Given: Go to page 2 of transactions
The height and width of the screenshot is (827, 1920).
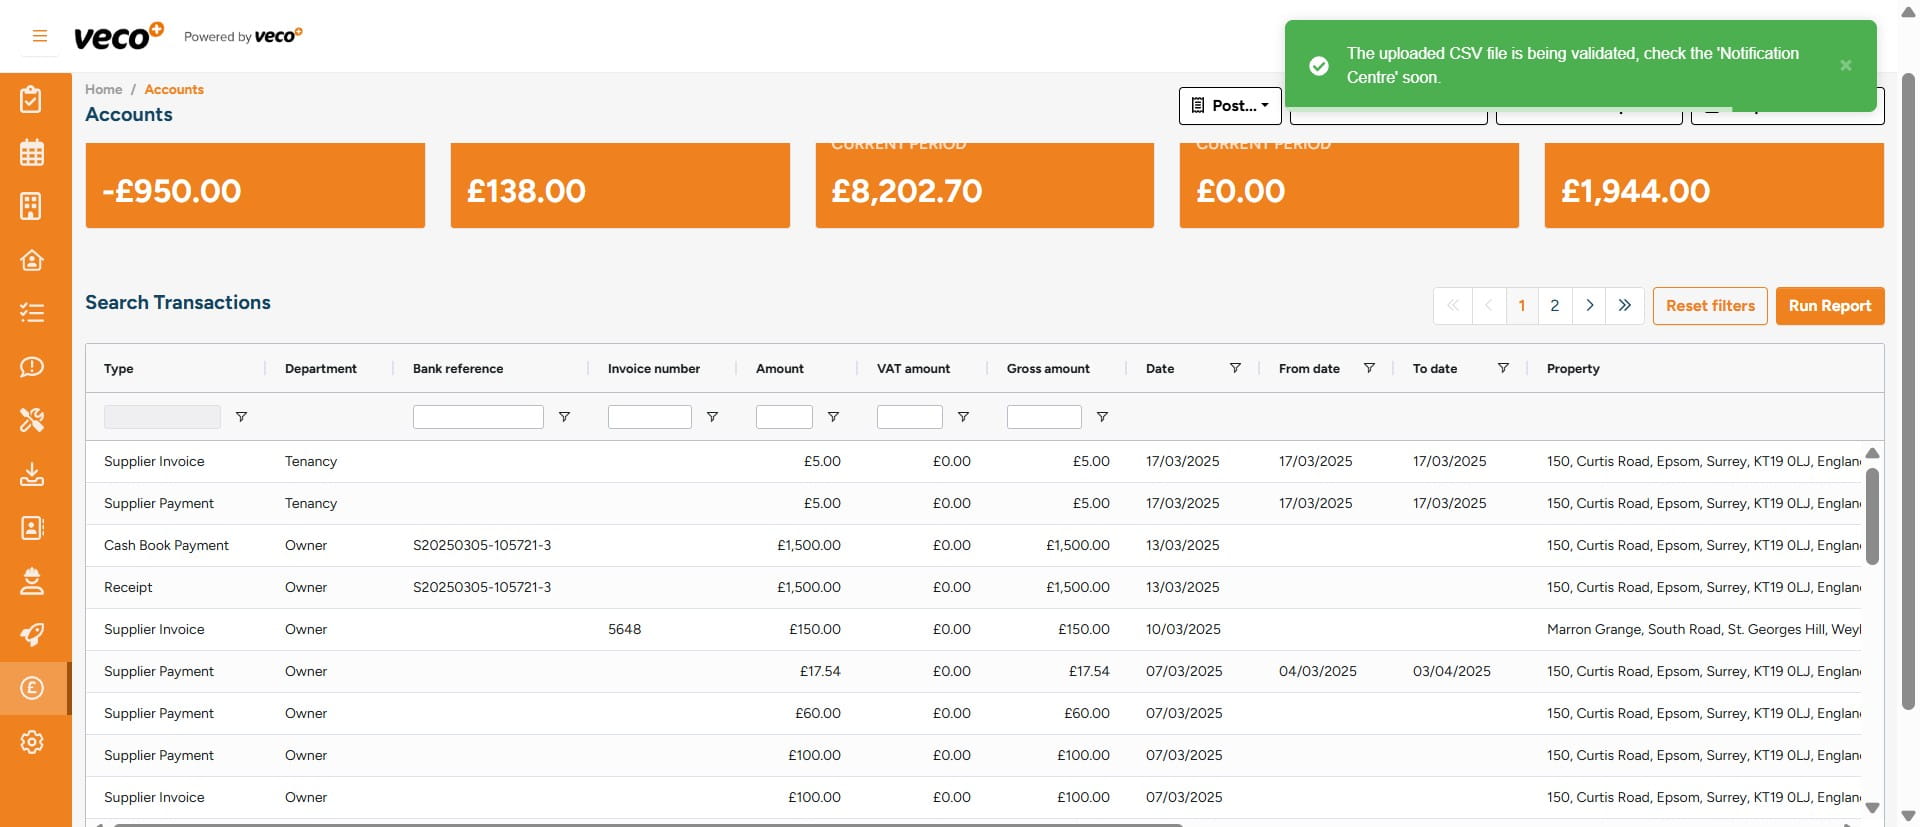Looking at the screenshot, I should click(1554, 306).
